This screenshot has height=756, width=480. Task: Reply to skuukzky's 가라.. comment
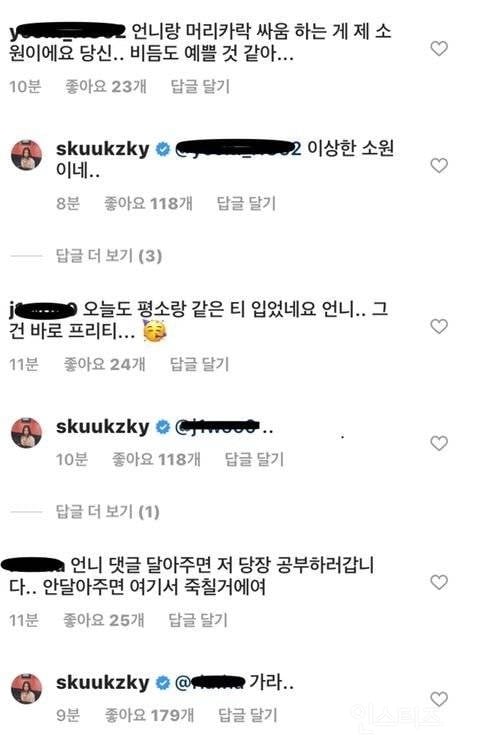(248, 715)
